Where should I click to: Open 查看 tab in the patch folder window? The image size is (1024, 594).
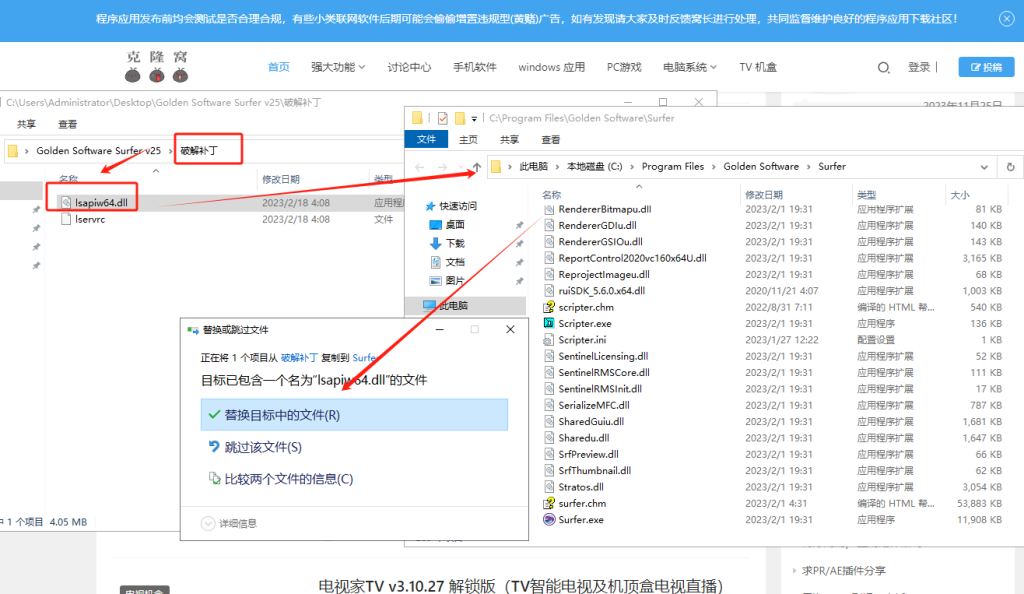pyautogui.click(x=67, y=124)
